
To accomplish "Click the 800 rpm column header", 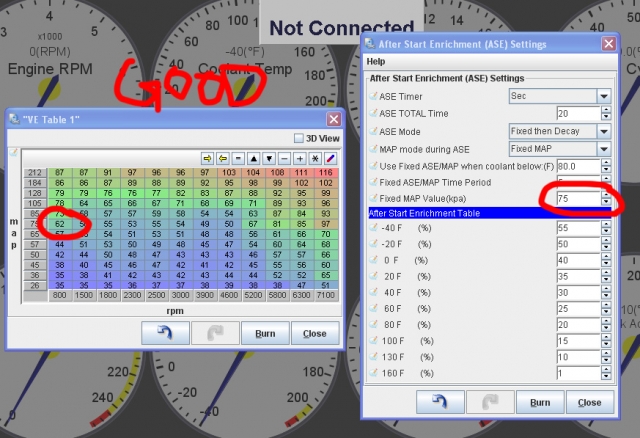I will click(60, 295).
